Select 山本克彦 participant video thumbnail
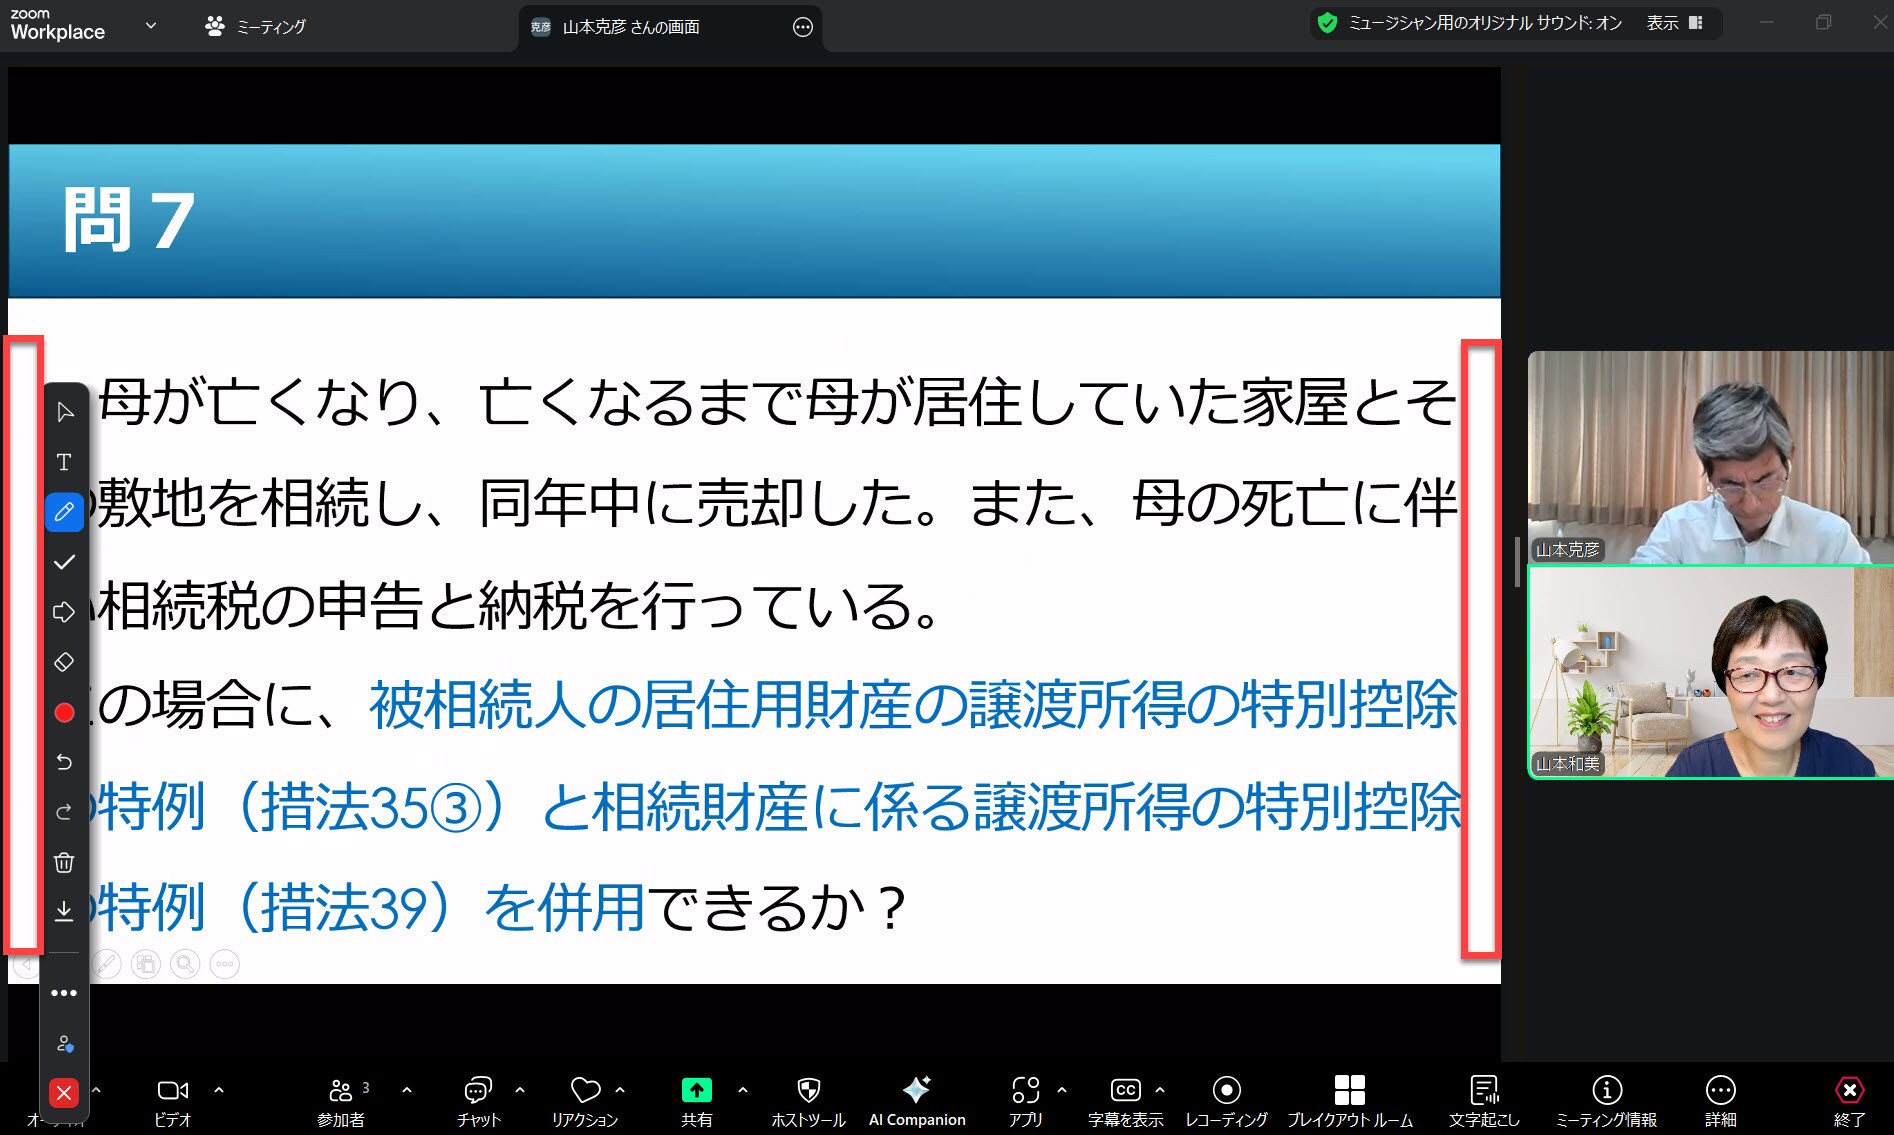1894x1135 pixels. (x=1709, y=457)
